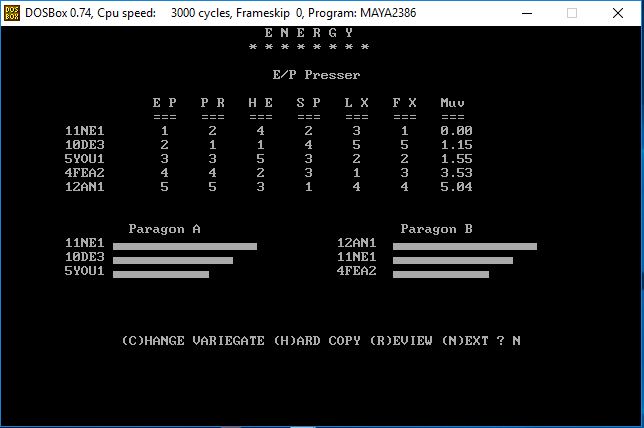Close the DOSBox window

[618, 13]
